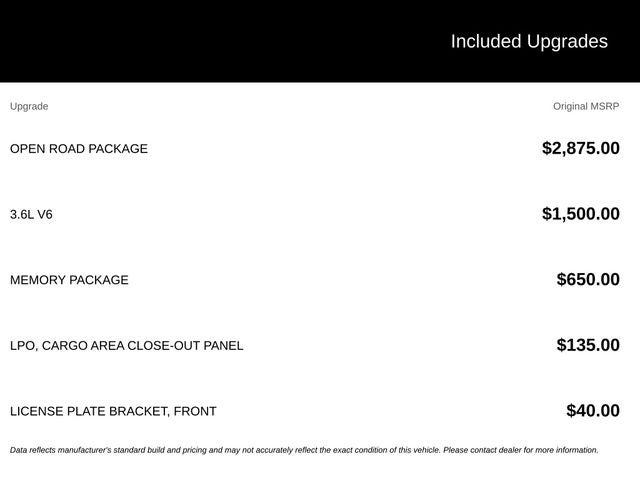Click 'Please contact dealer' disclaimer sentence
Screen dimensions: 640x480
(521, 450)
